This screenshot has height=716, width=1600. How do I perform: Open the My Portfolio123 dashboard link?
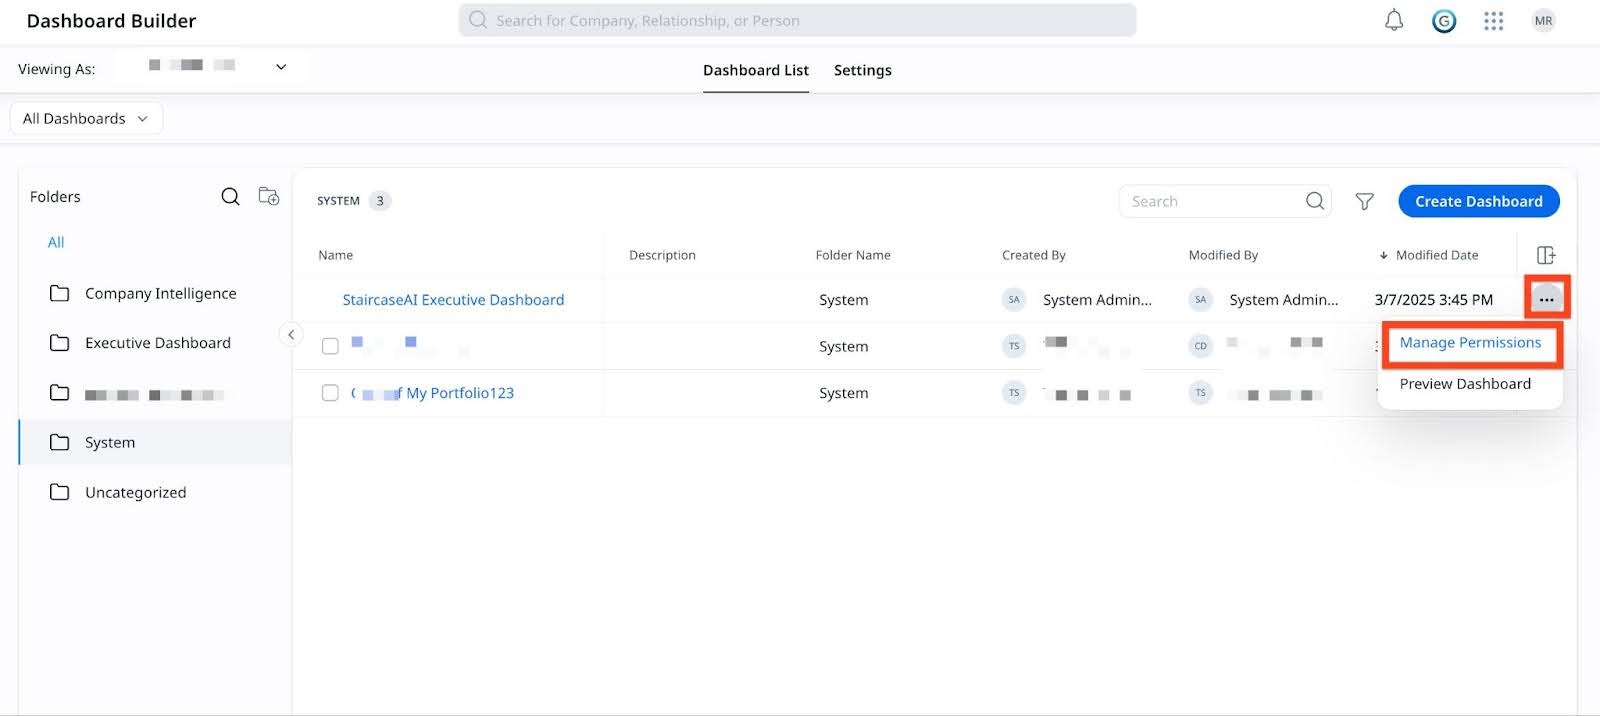point(432,393)
